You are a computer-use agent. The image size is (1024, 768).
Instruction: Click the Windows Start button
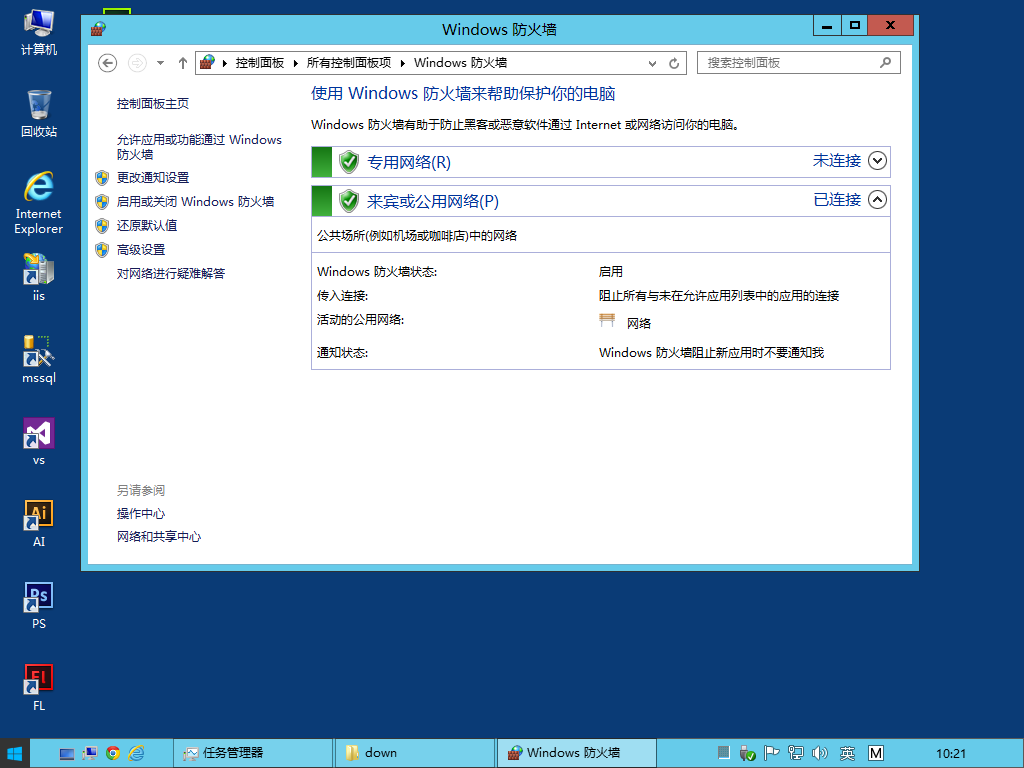coord(14,754)
